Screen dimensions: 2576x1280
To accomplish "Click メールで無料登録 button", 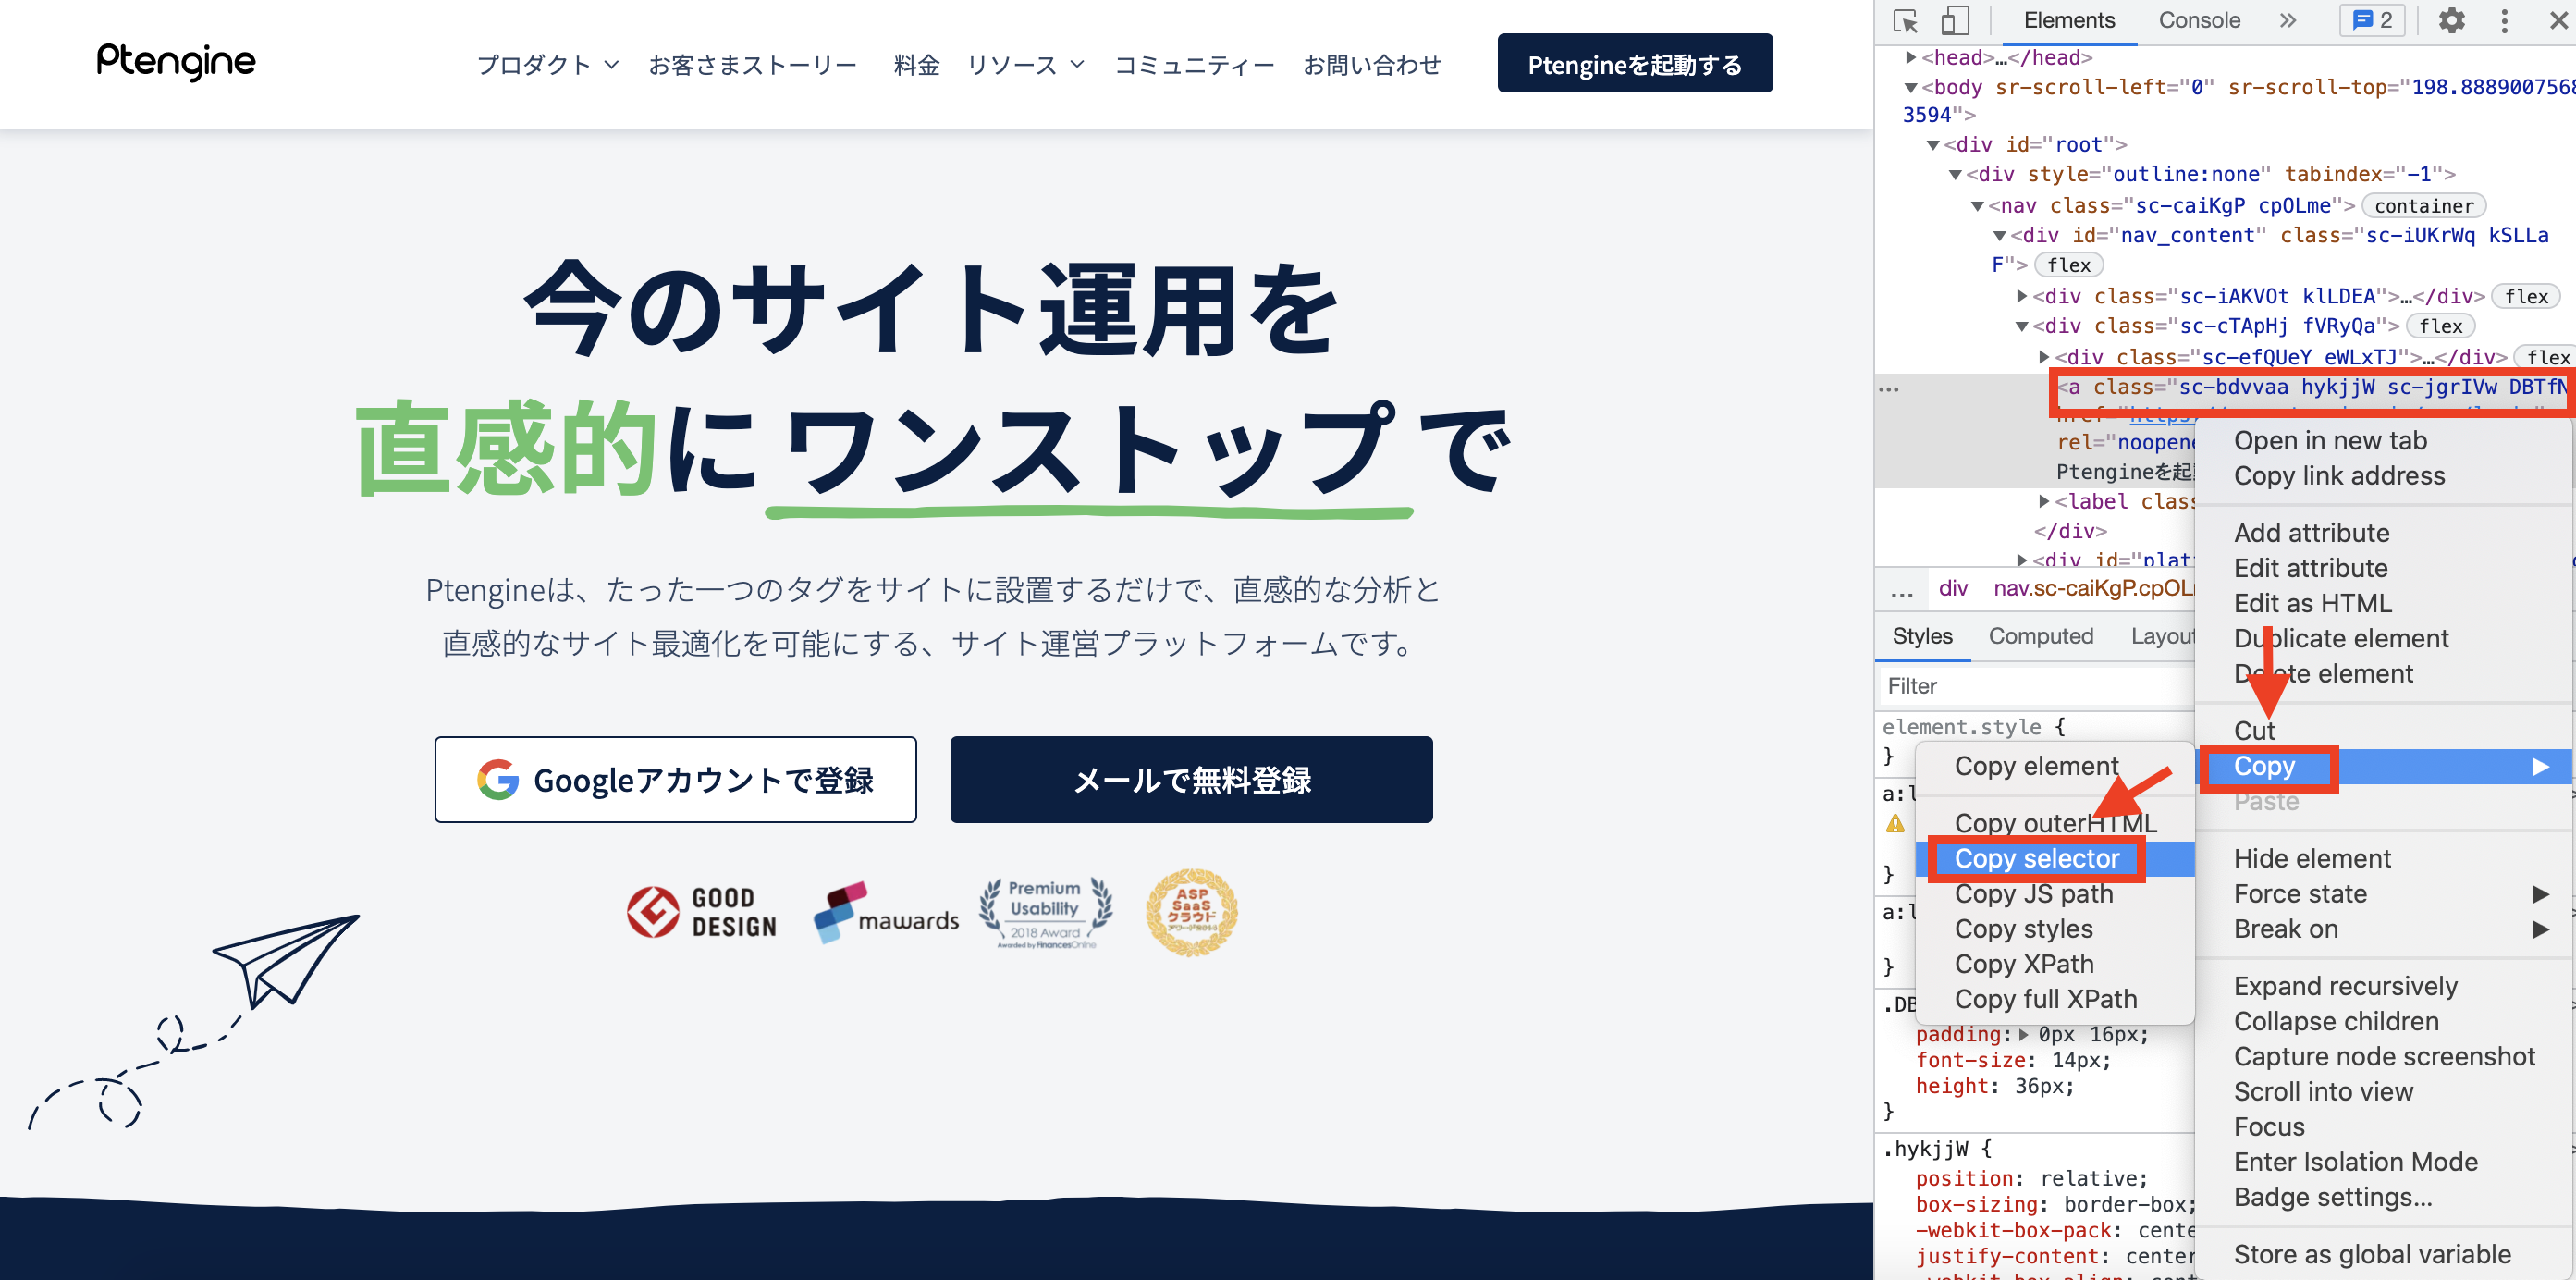I will (1191, 780).
